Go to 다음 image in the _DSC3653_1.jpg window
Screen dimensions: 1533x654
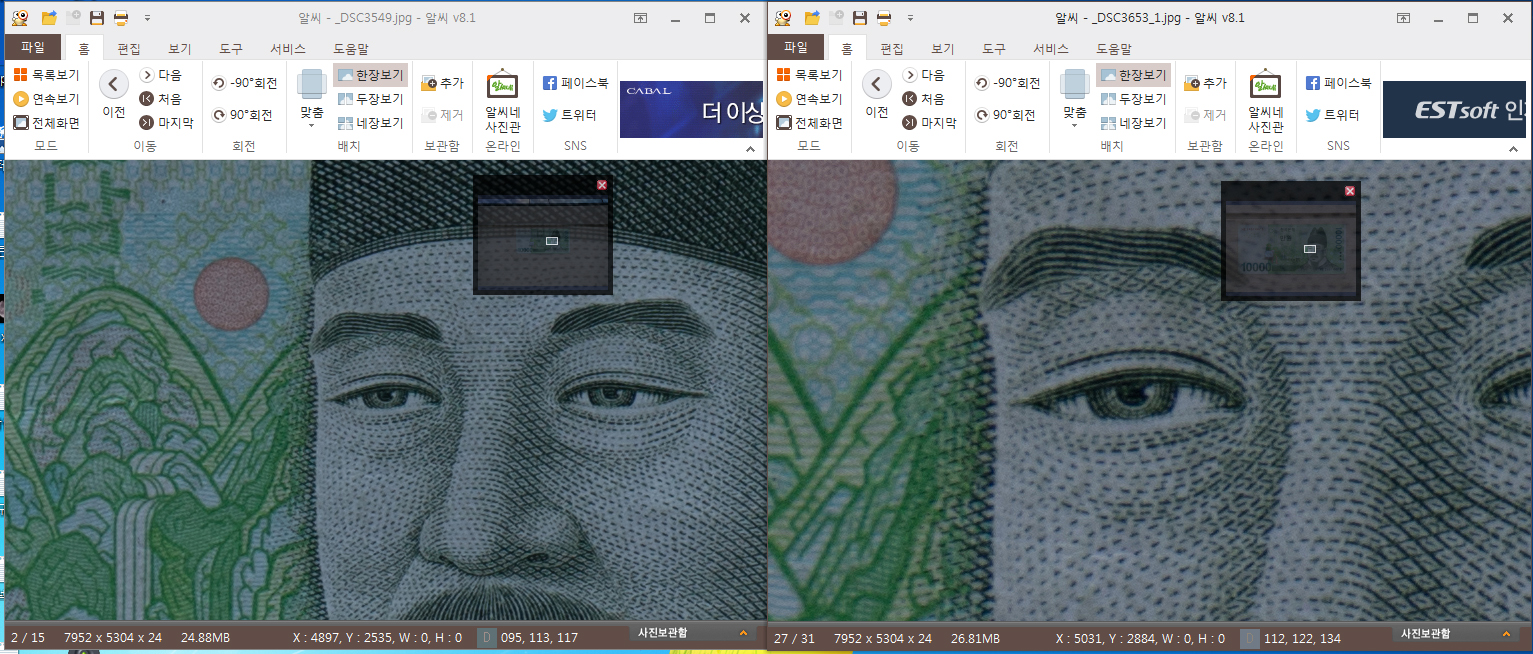[x=924, y=75]
